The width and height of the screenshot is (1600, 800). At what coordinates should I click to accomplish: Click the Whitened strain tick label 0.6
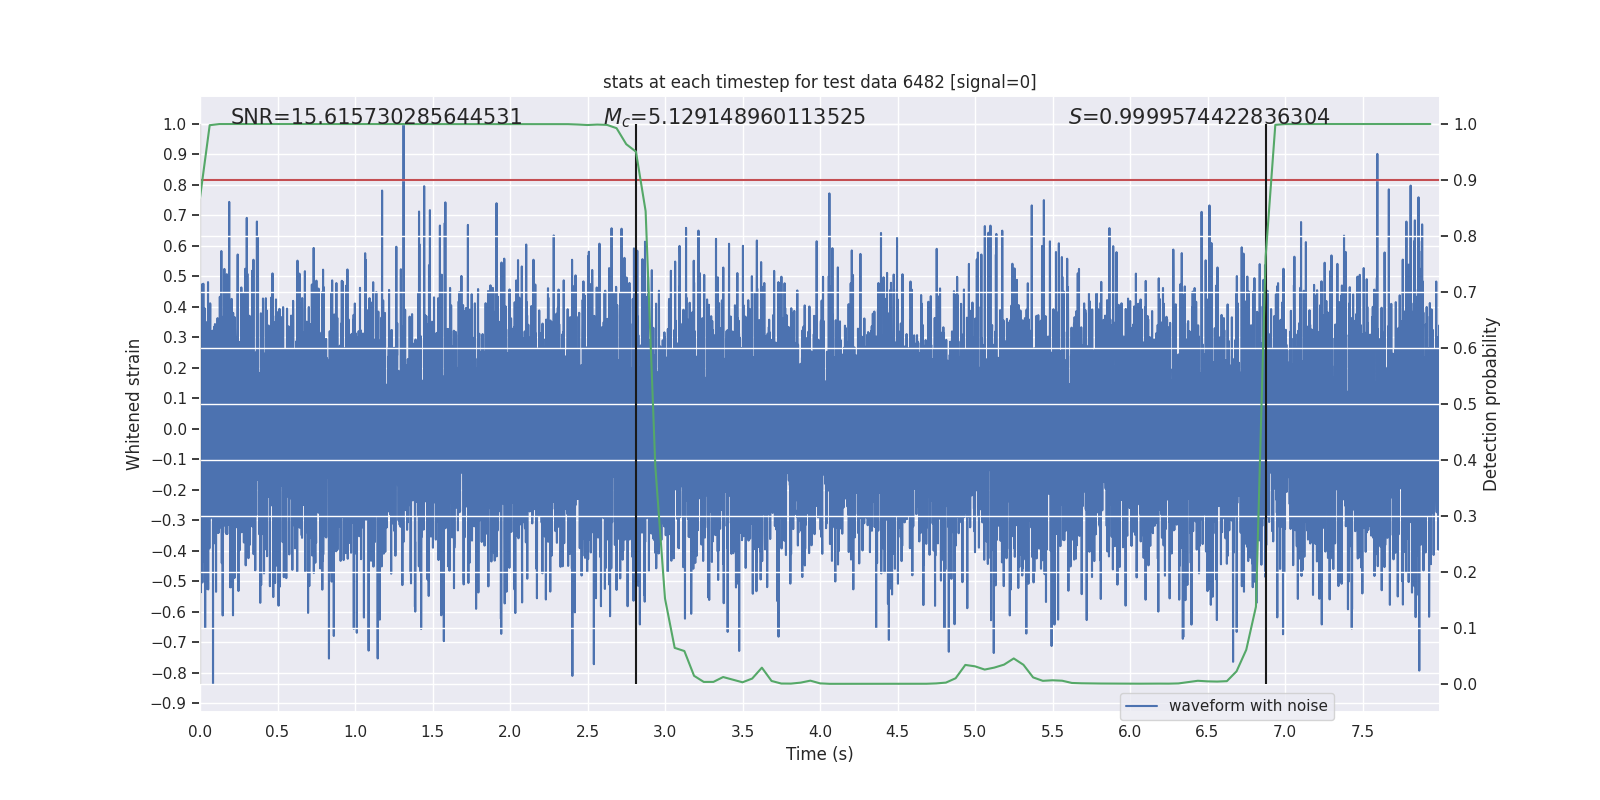point(175,246)
